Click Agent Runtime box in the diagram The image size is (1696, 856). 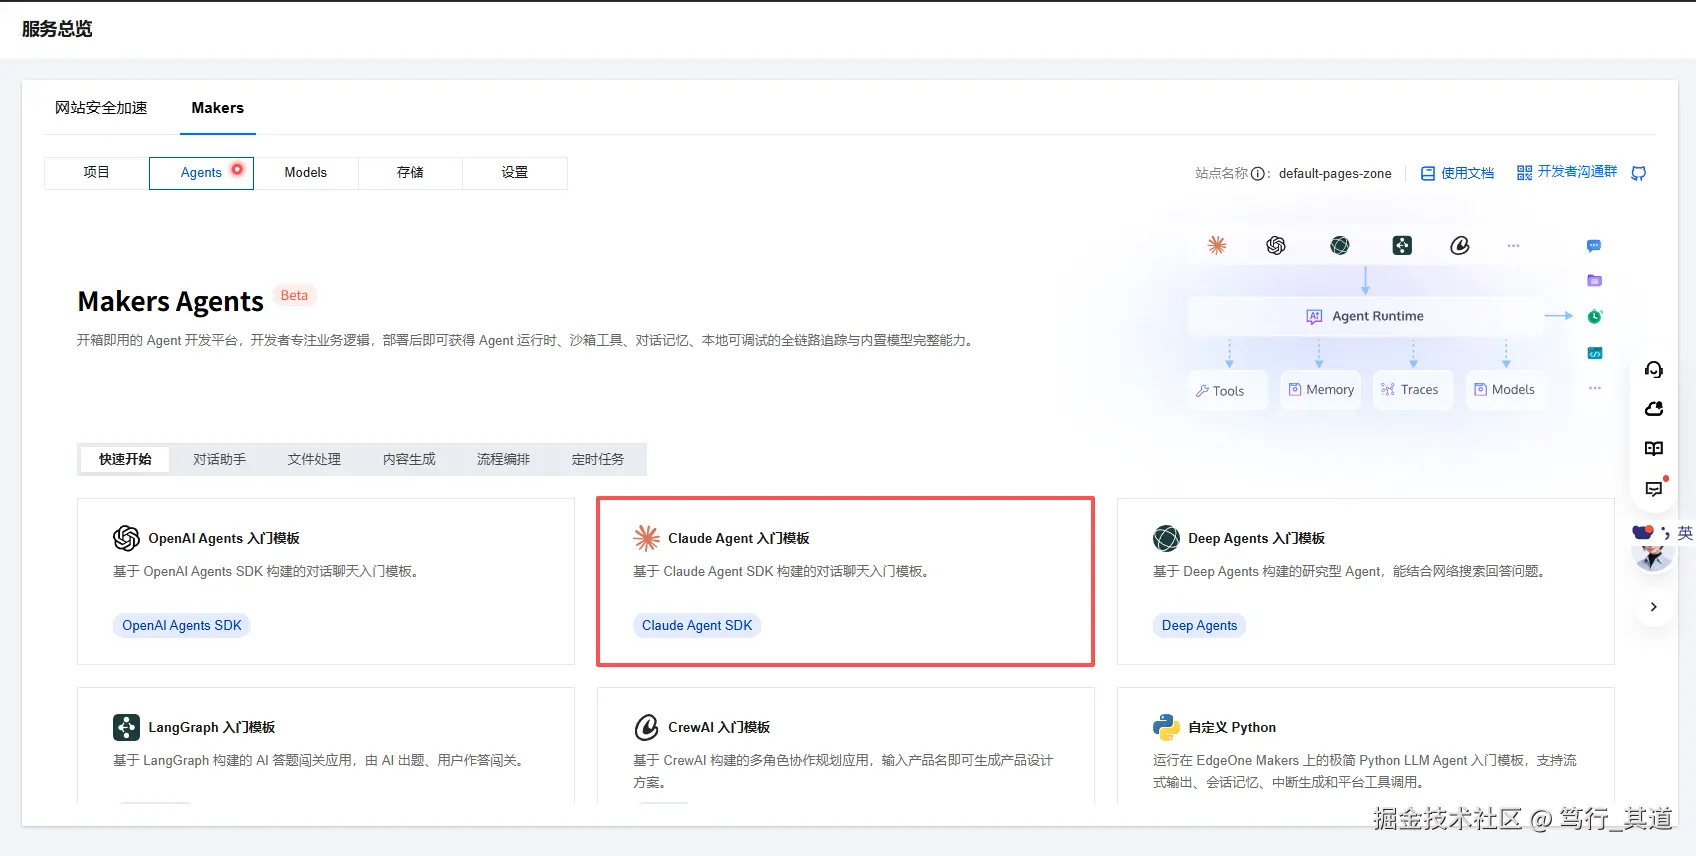coord(1365,316)
